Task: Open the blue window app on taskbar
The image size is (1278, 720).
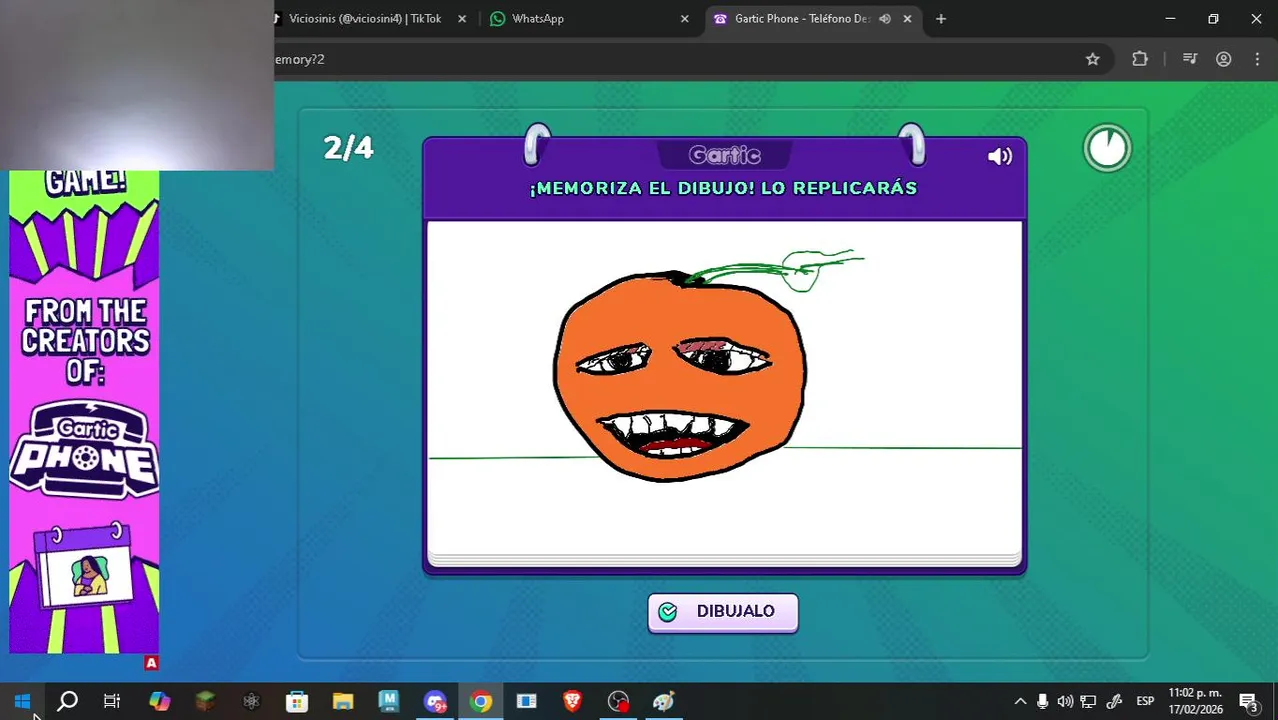Action: tap(527, 701)
